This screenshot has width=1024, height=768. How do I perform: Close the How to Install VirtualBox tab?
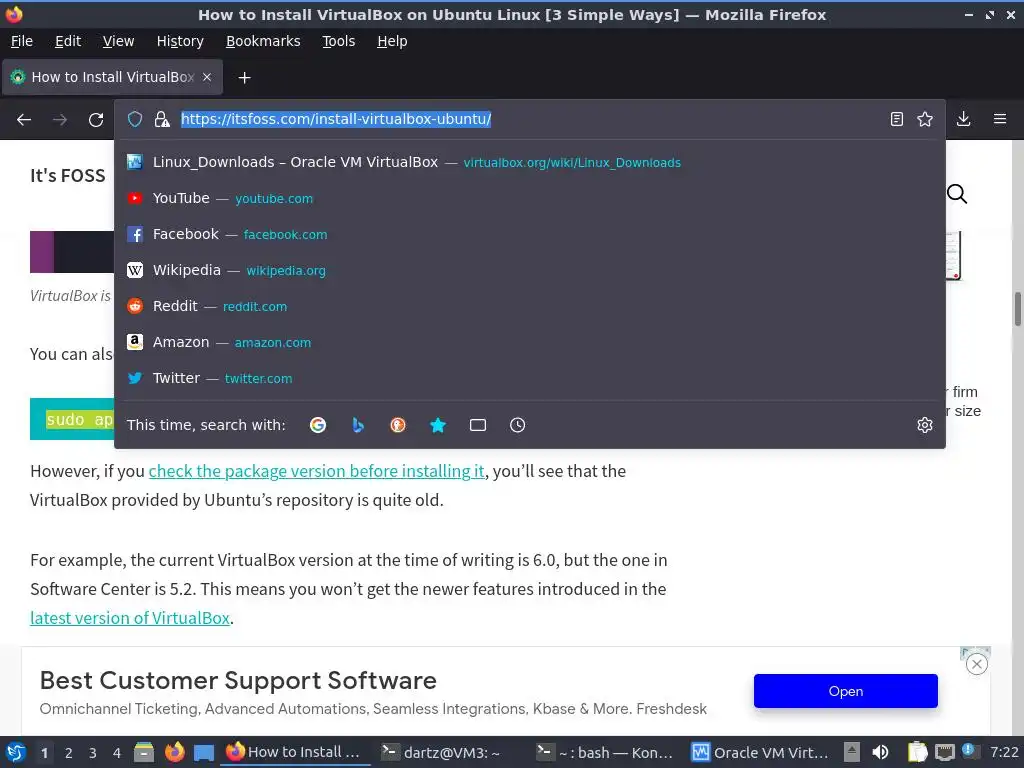tap(207, 77)
